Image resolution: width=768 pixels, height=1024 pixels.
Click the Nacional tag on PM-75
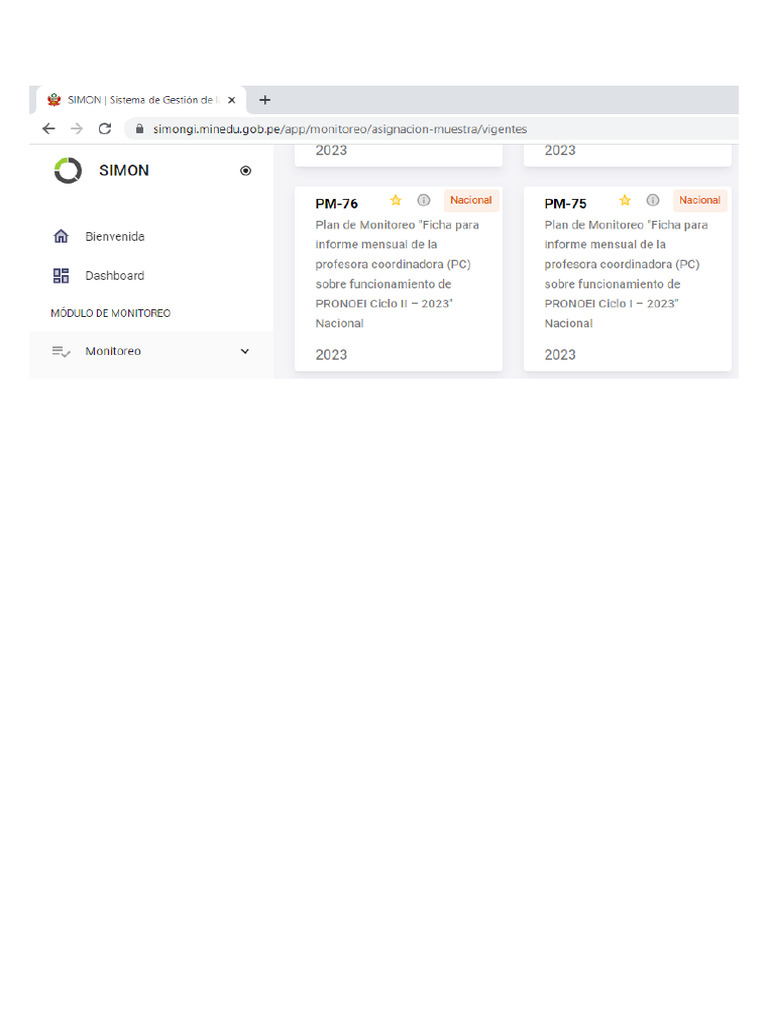[700, 200]
